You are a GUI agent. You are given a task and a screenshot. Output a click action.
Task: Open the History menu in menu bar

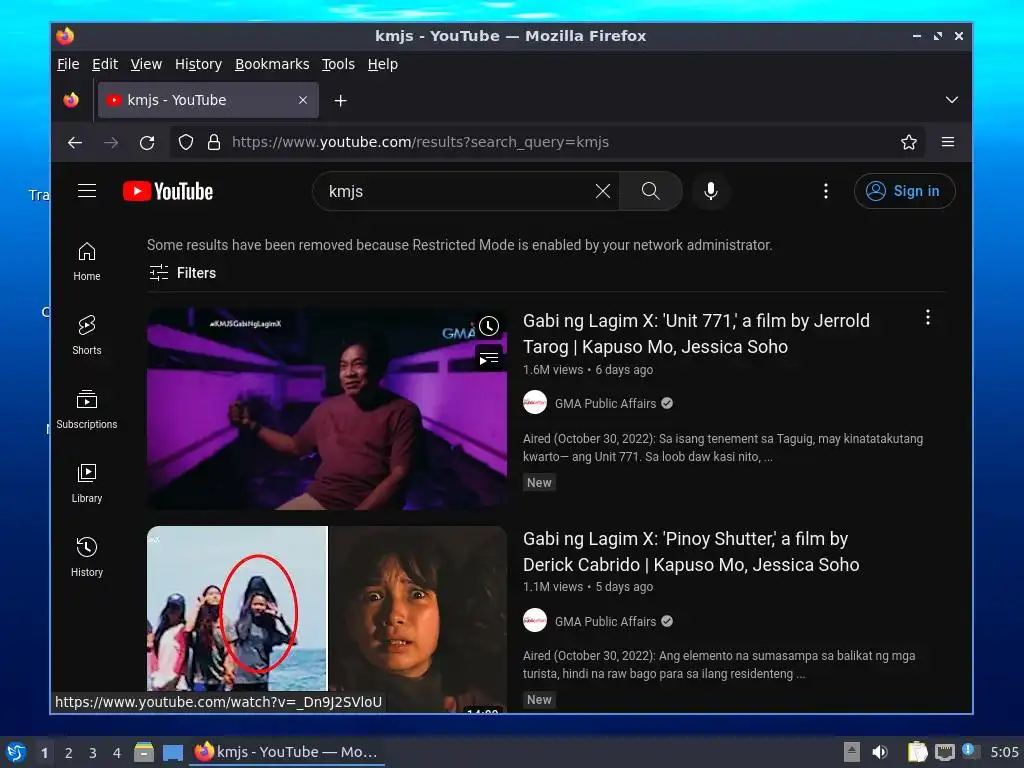(x=199, y=64)
